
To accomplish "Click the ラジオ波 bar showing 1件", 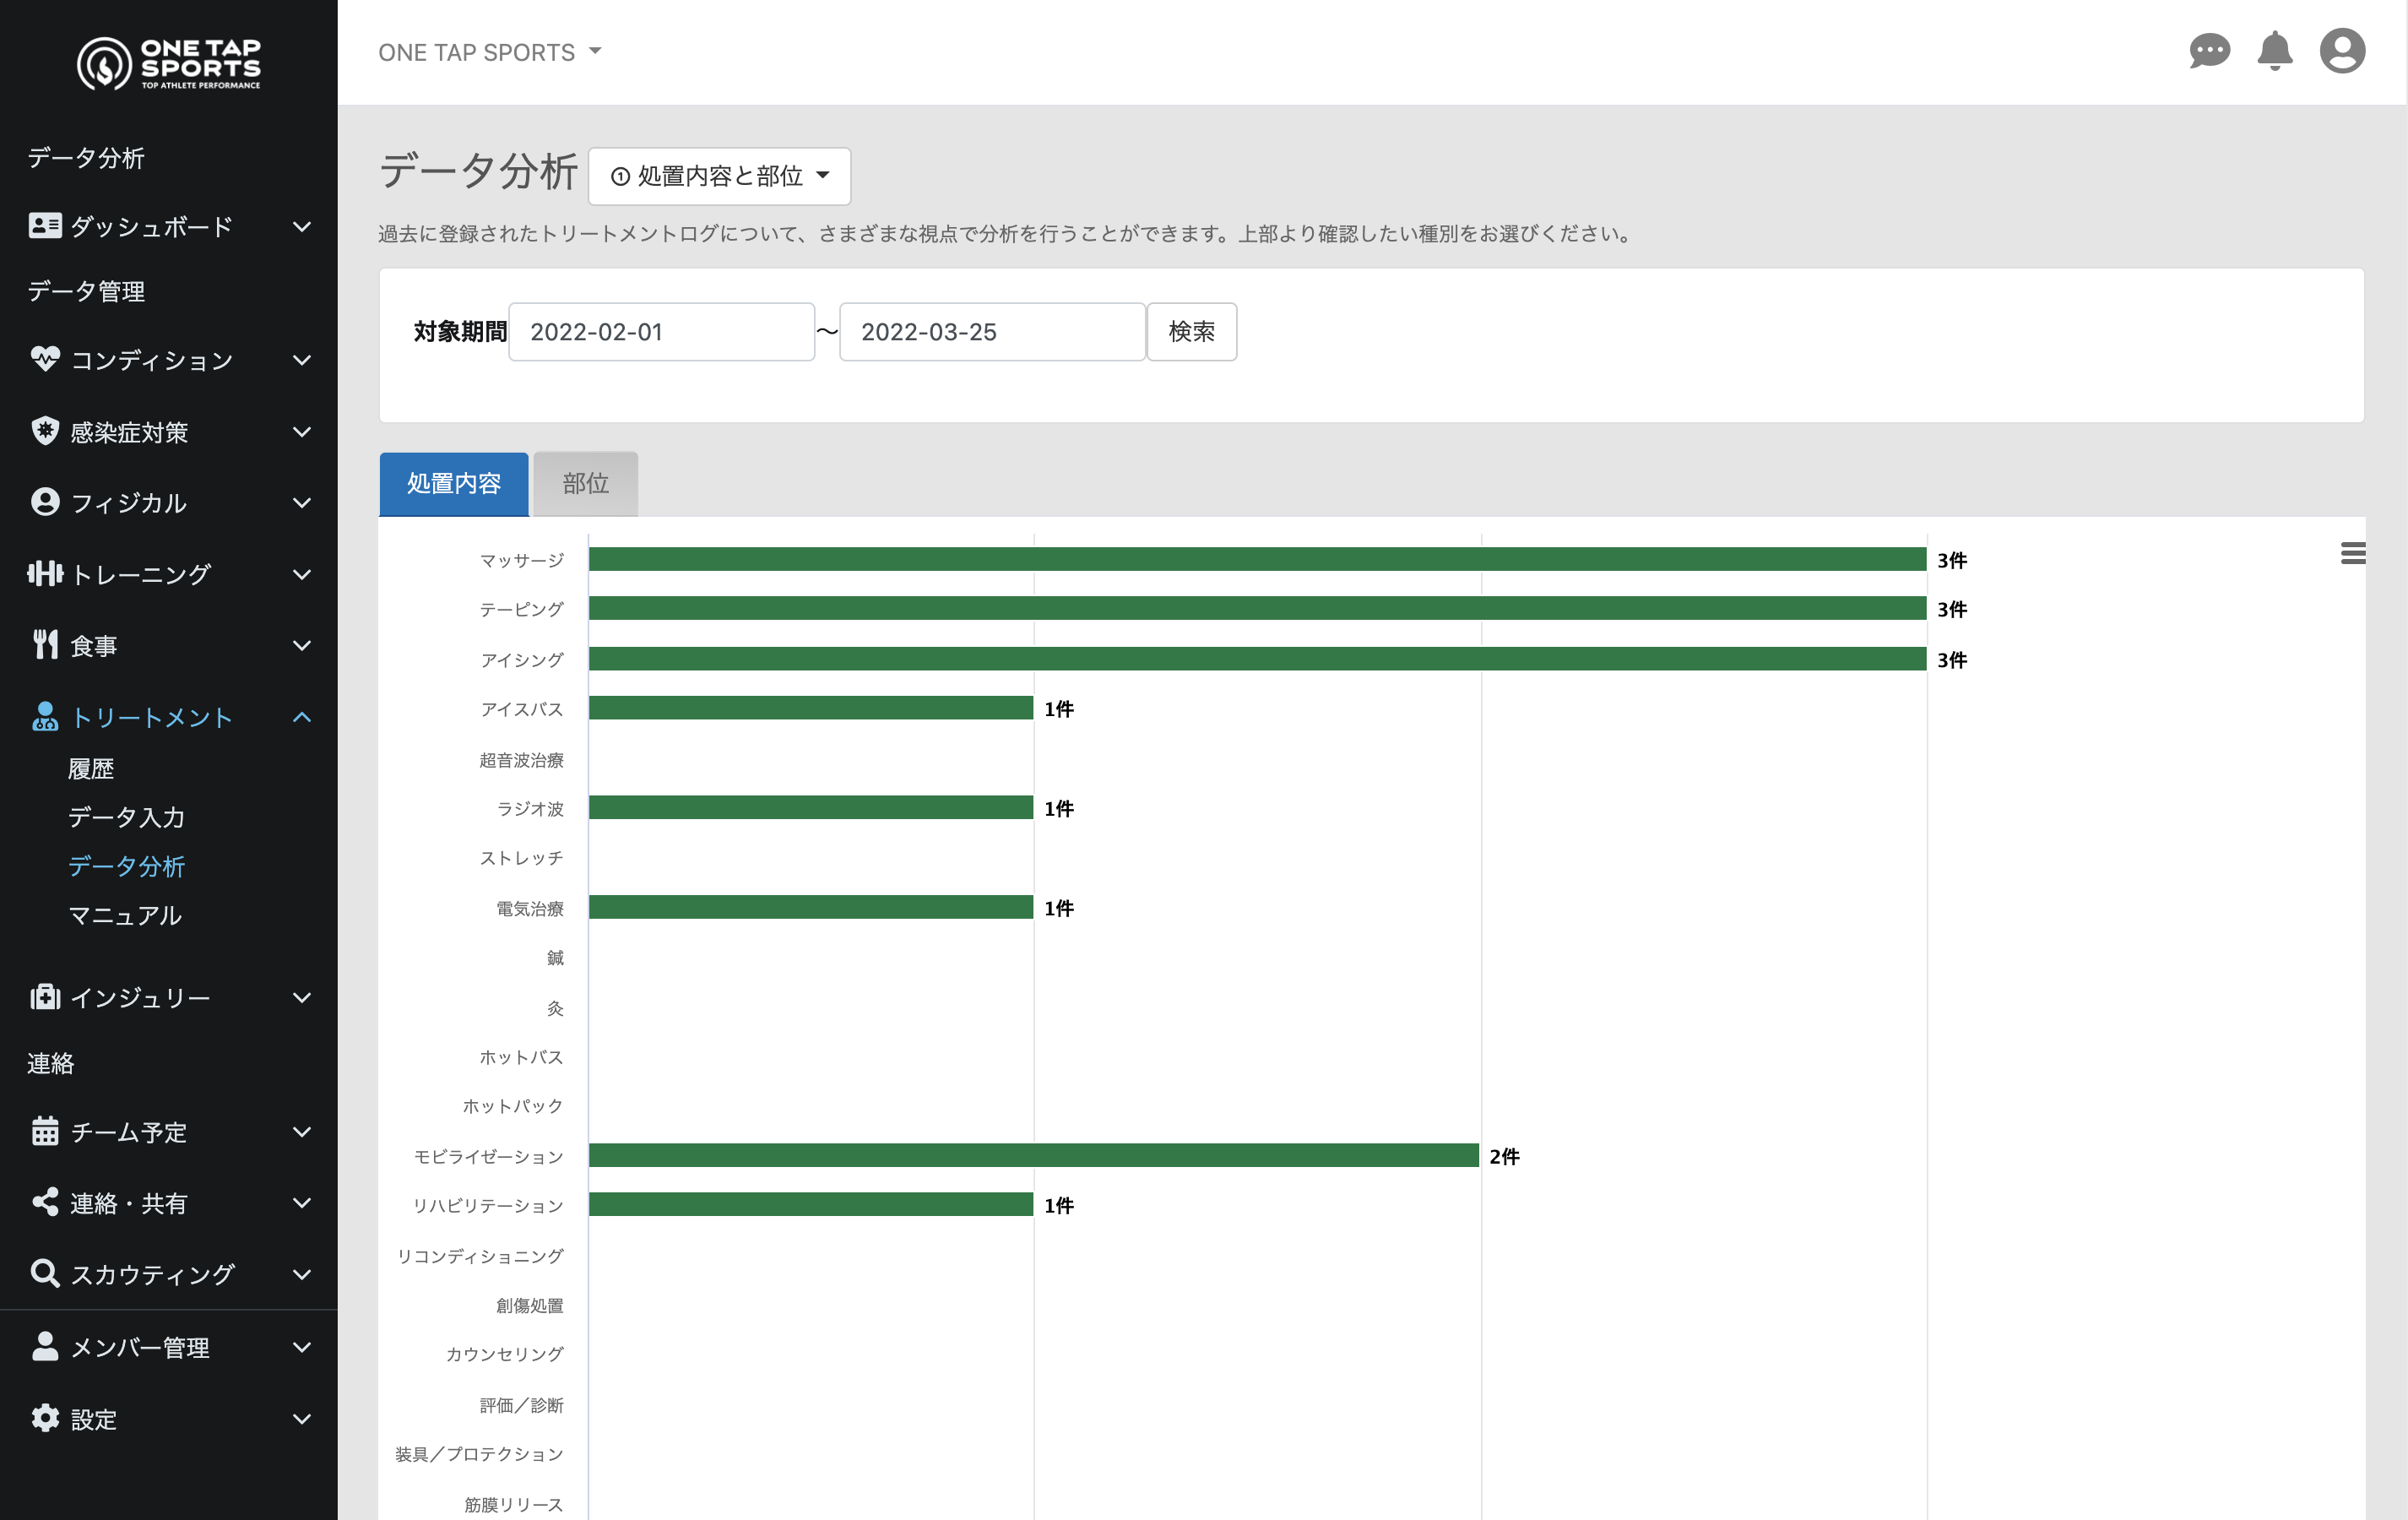I will click(811, 808).
